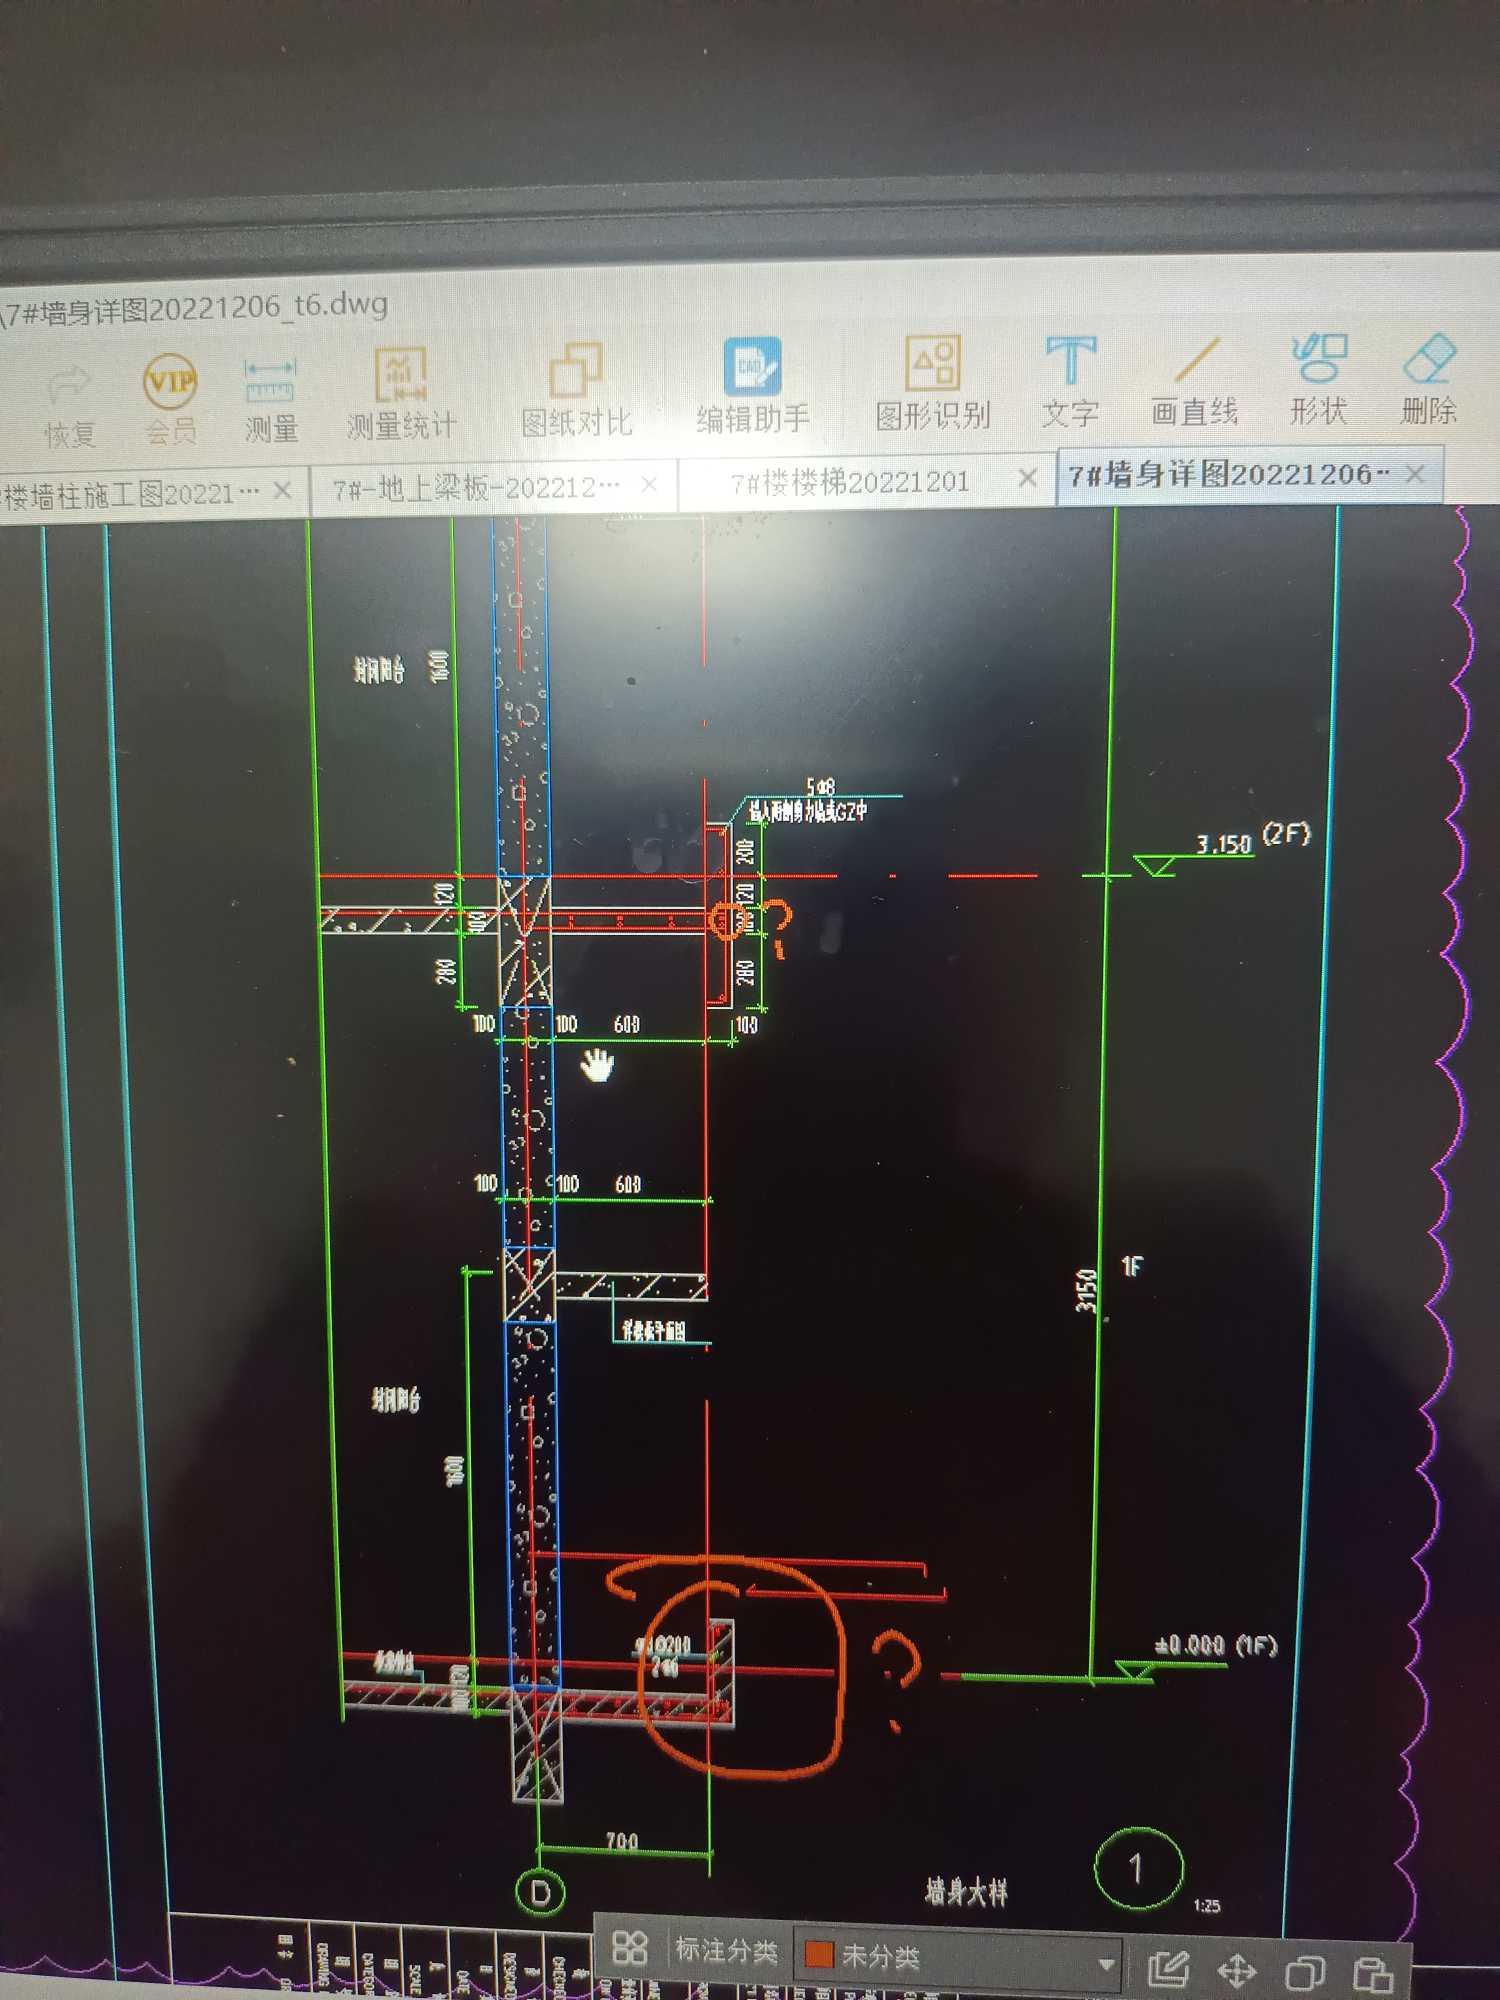The image size is (1500, 2000).
Task: Click the edit annotation pencil icon
Action: tap(1167, 1968)
